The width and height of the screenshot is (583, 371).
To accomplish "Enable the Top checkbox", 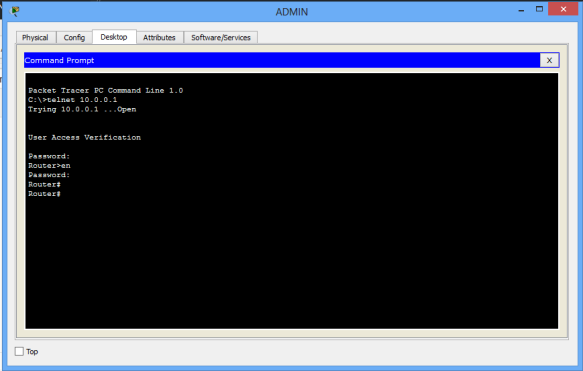I will click(19, 351).
